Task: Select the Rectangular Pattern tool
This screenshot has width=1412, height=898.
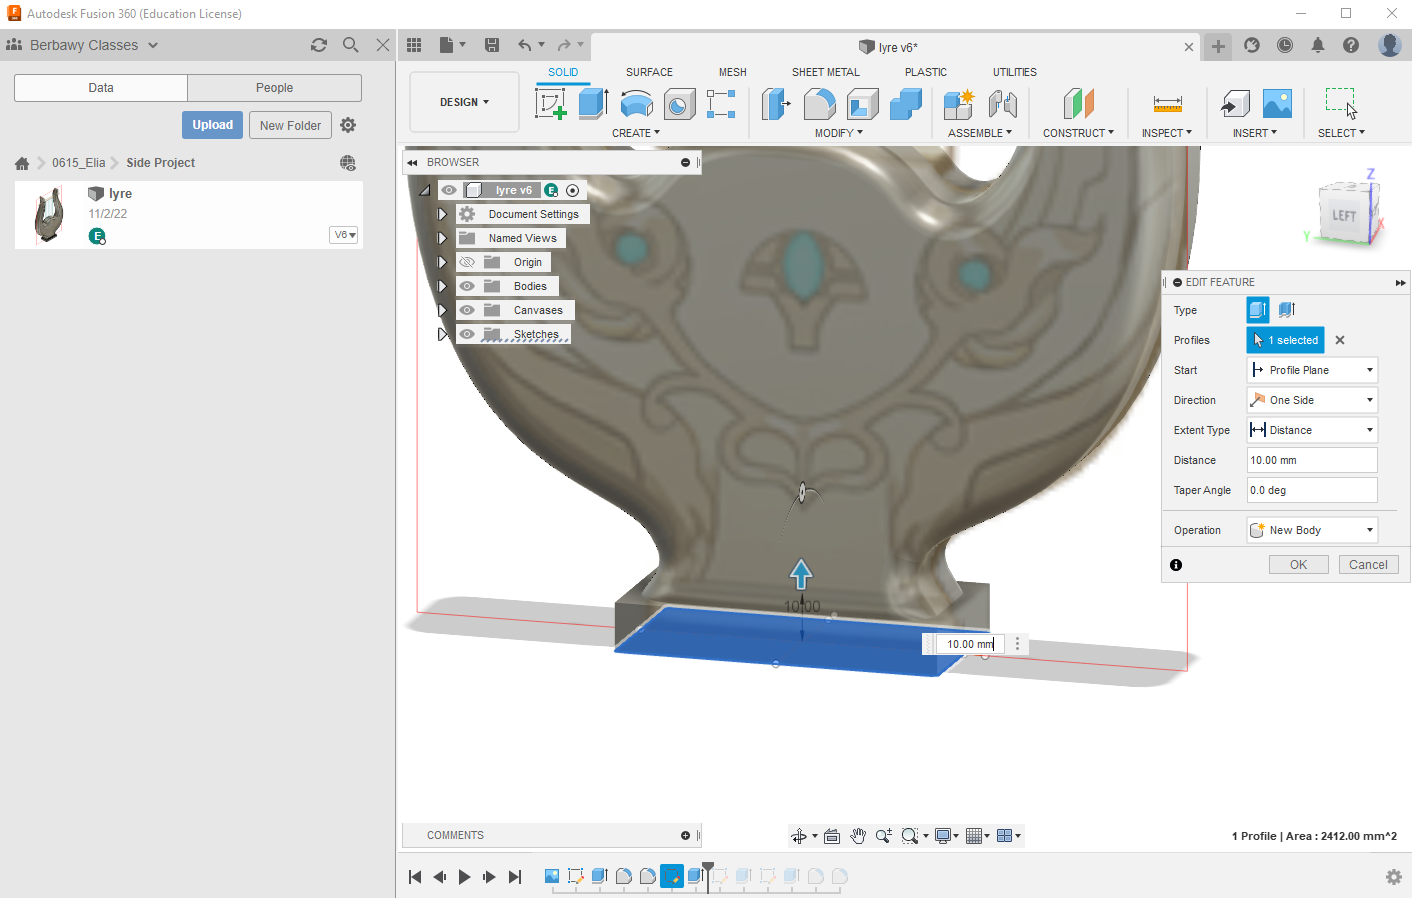Action: (x=721, y=104)
